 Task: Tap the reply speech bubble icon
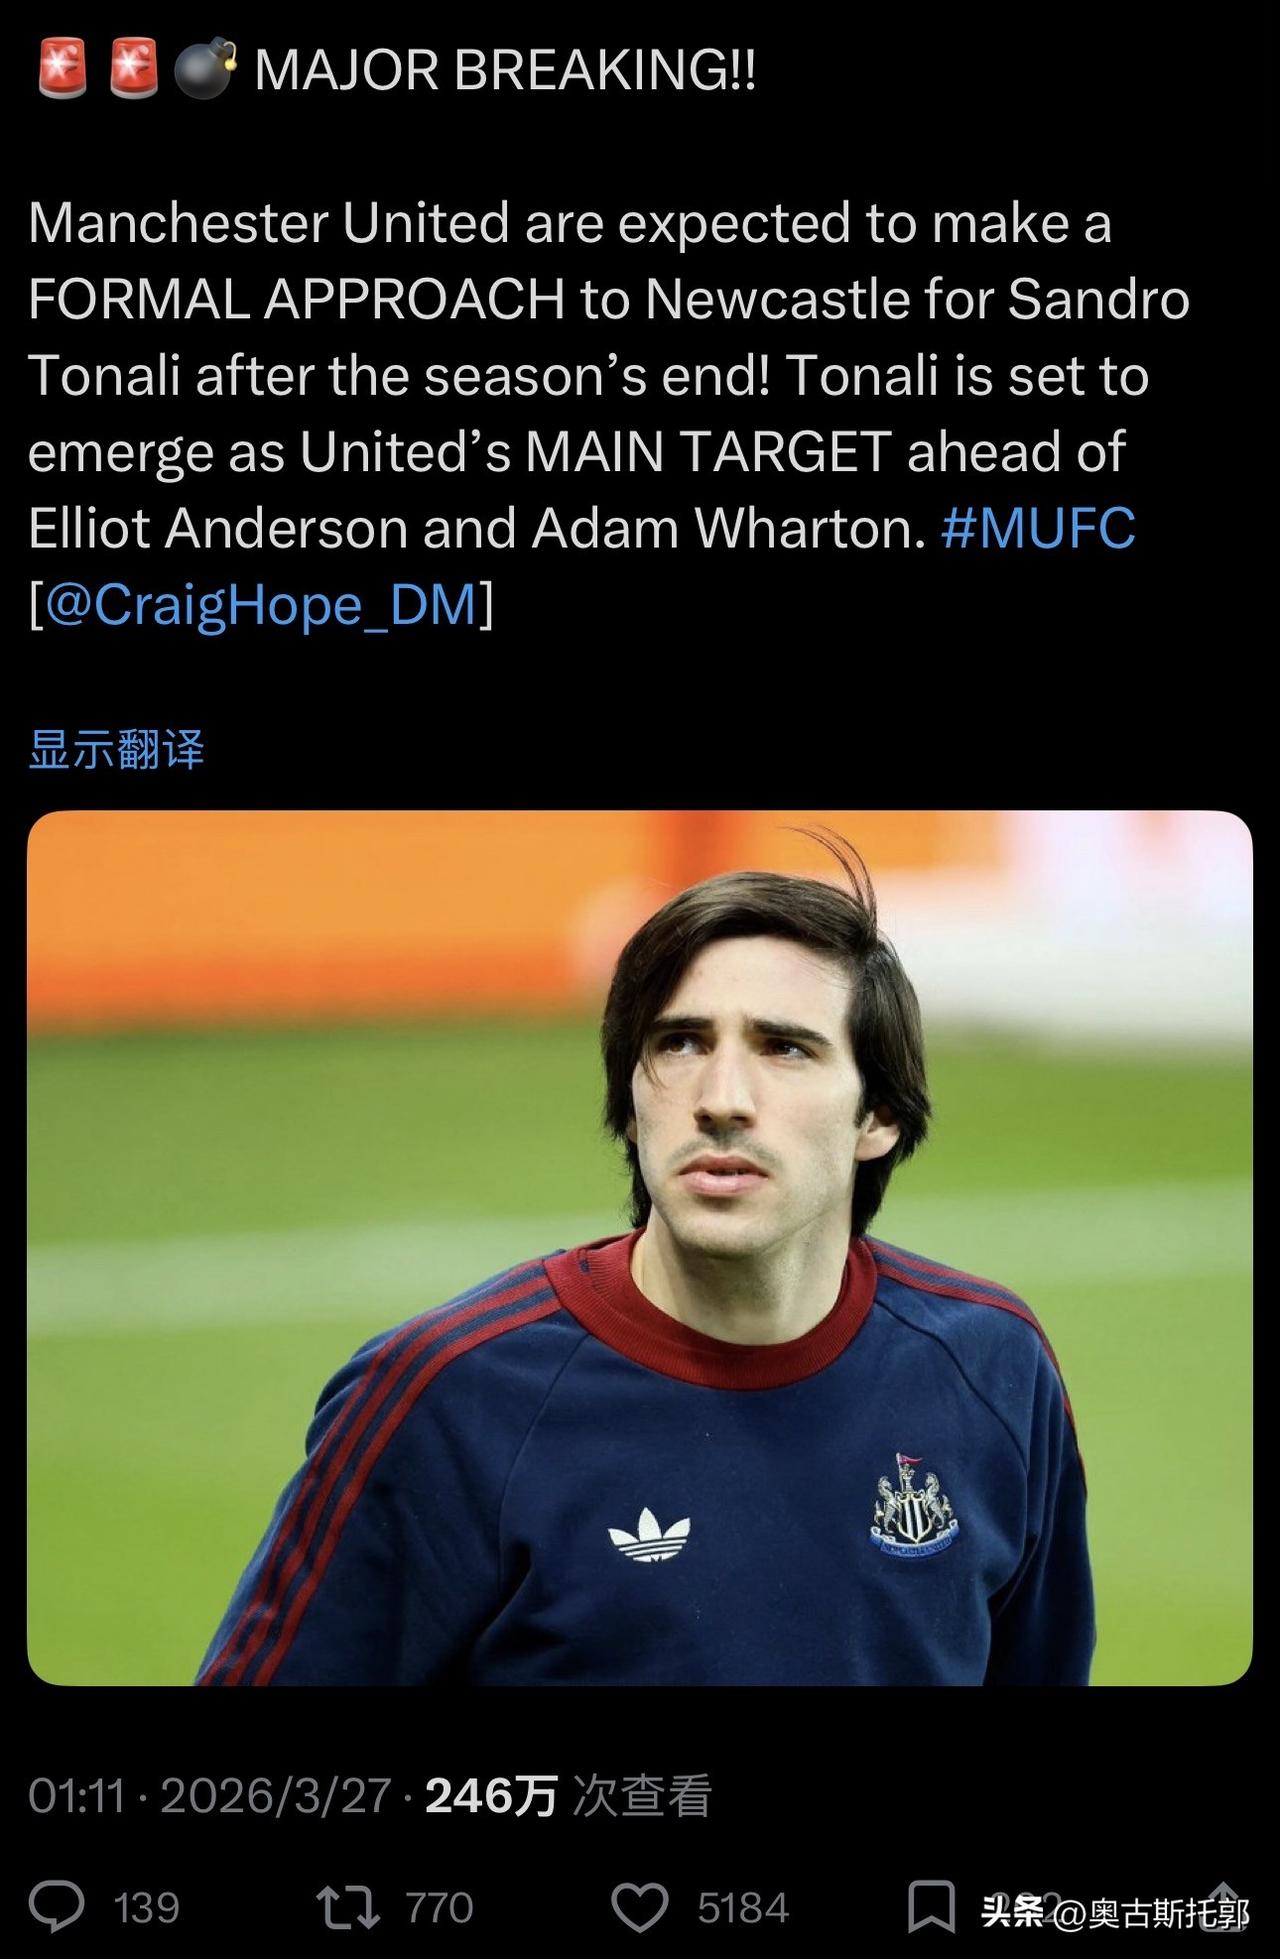(57, 1907)
